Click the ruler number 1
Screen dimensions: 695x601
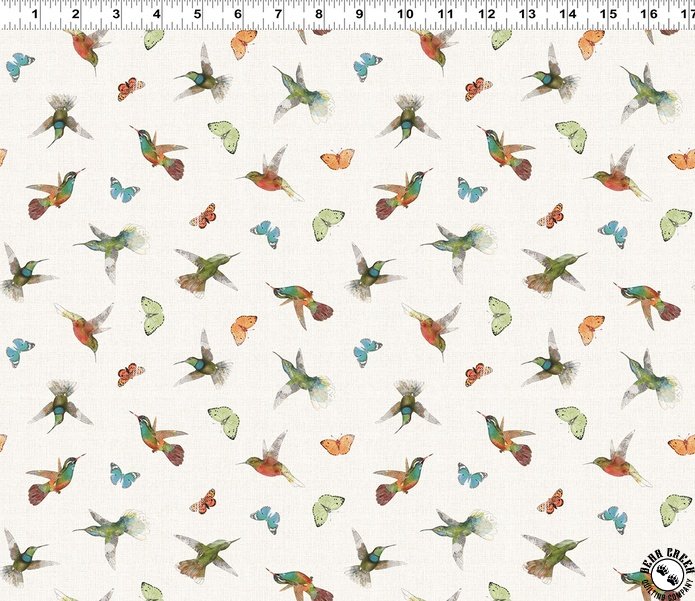[35, 14]
